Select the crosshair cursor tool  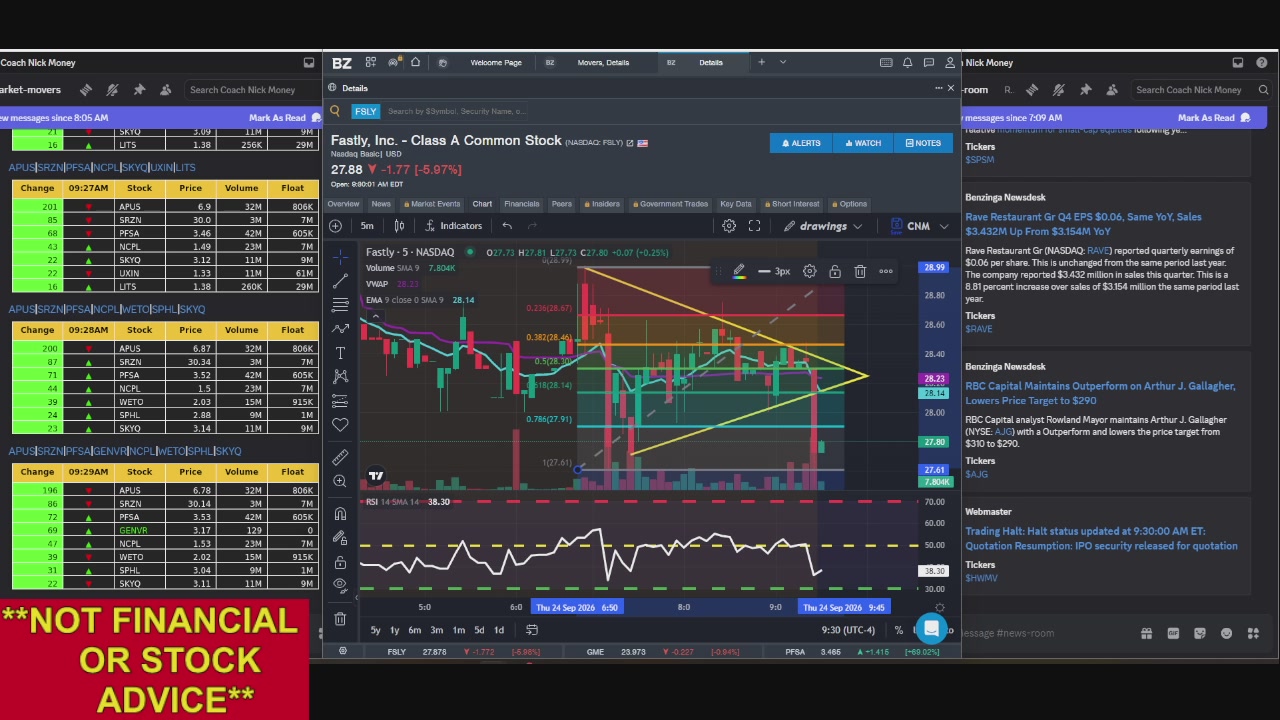(340, 256)
